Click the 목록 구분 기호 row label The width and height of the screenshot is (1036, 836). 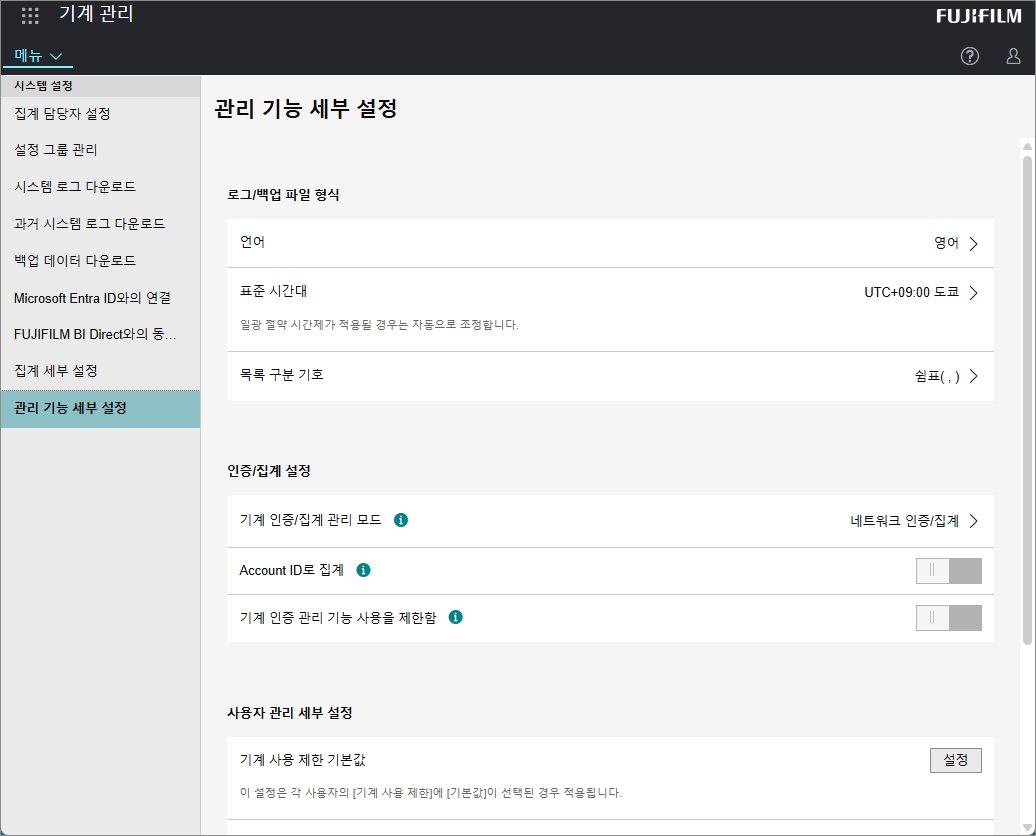(281, 375)
